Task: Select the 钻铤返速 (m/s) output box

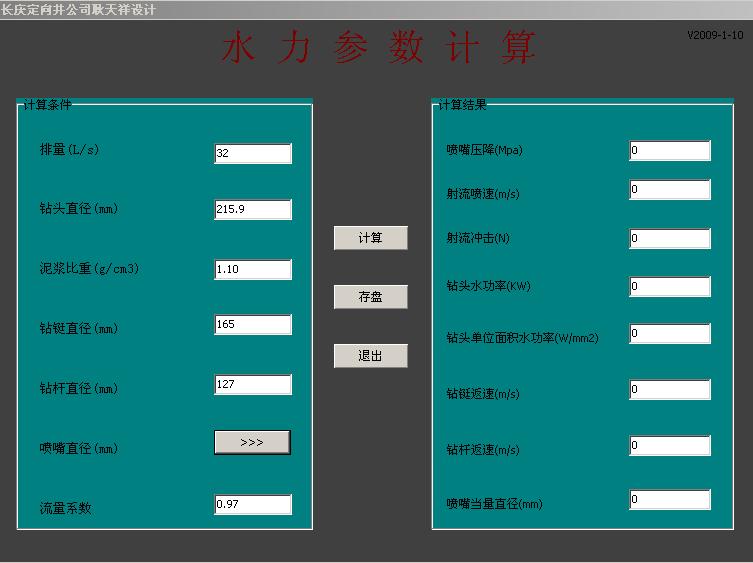Action: click(x=670, y=389)
